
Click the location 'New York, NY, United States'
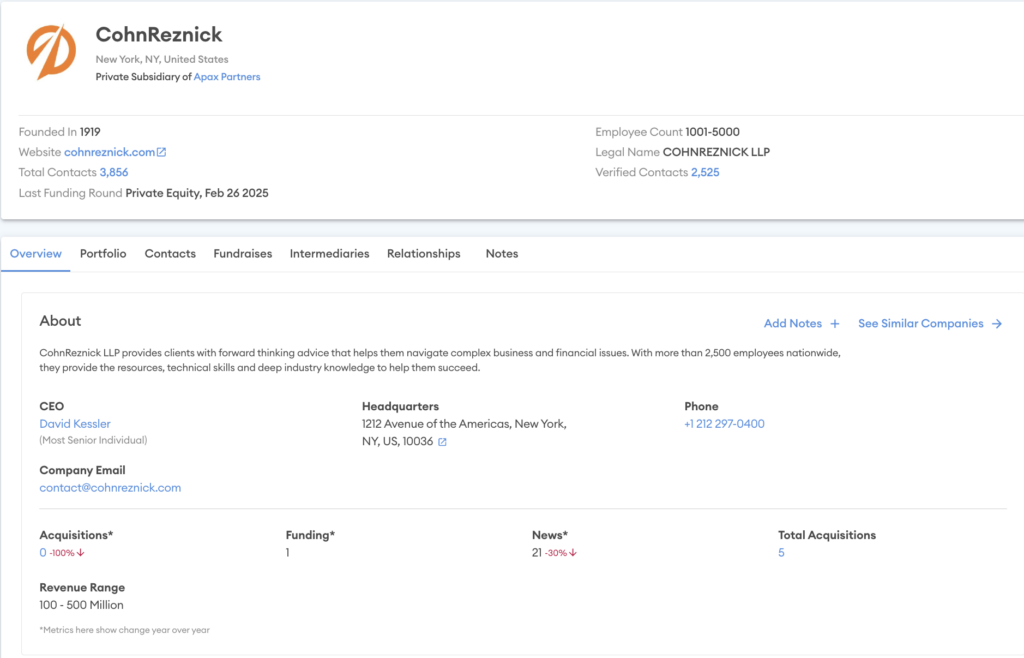[x=162, y=59]
